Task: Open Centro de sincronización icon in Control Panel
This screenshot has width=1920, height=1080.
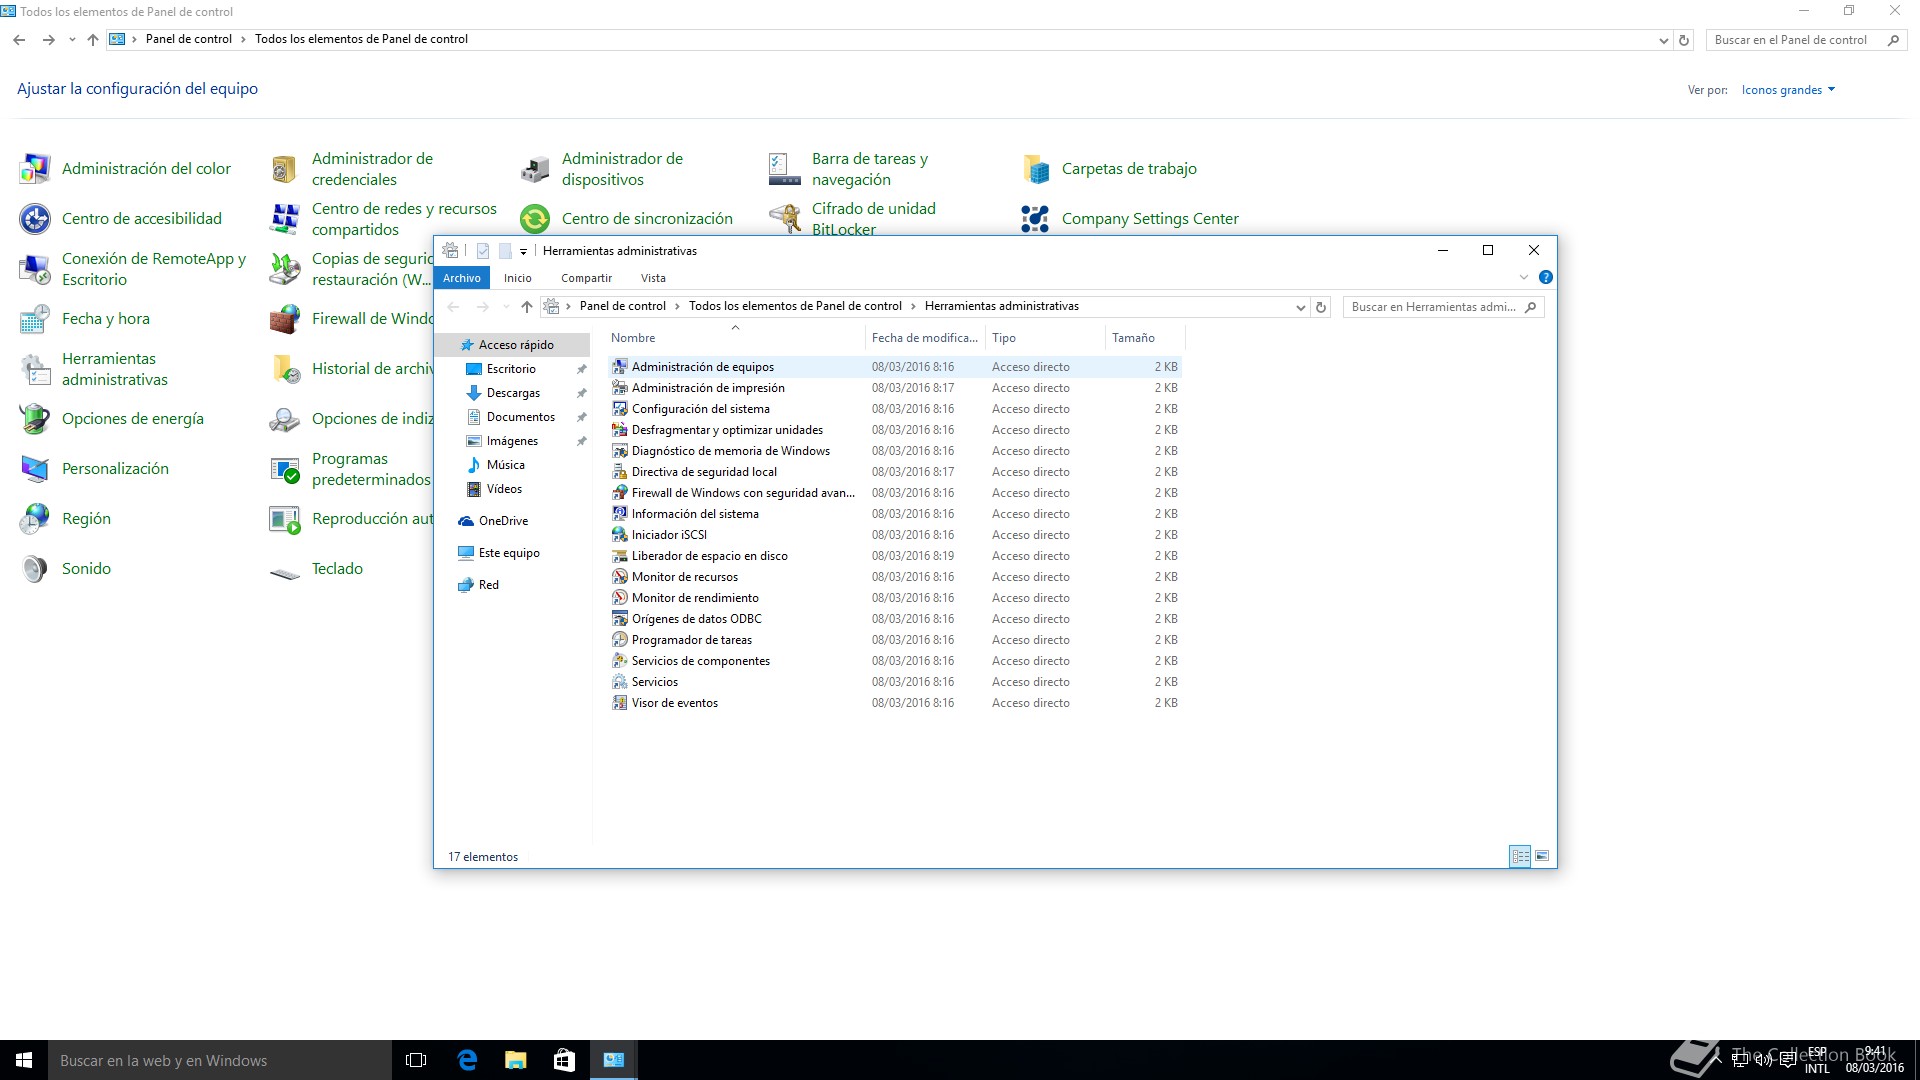Action: click(535, 219)
